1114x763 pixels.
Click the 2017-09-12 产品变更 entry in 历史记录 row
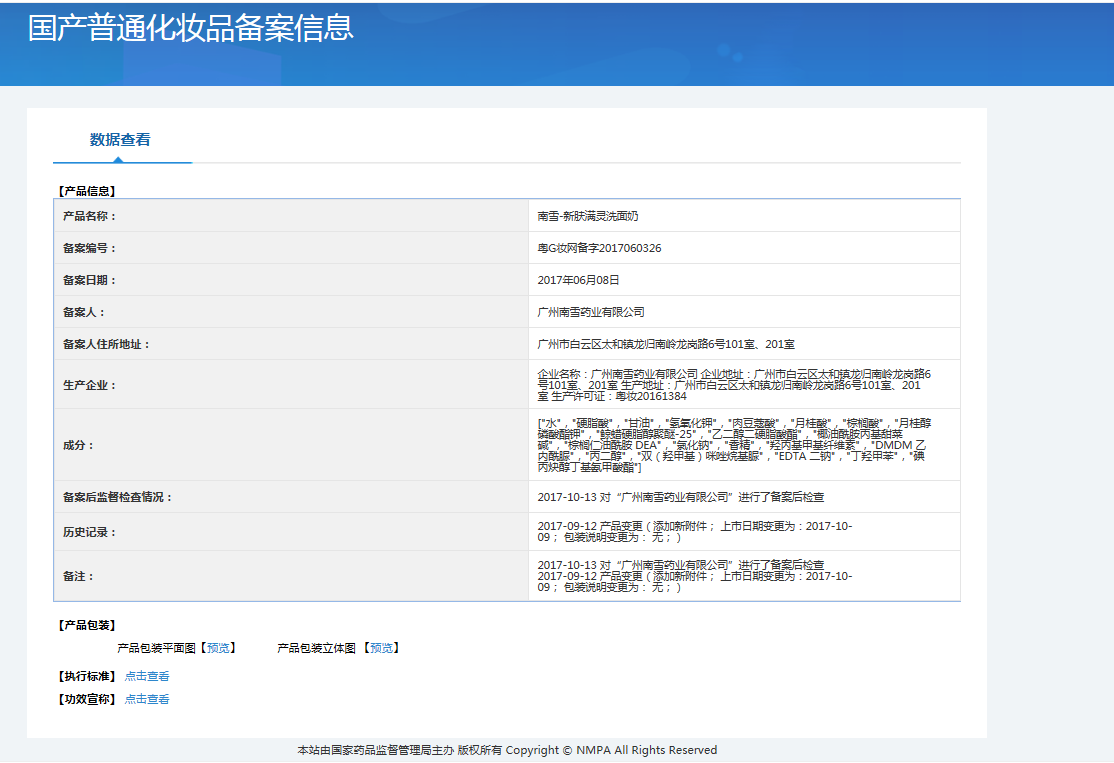(695, 532)
